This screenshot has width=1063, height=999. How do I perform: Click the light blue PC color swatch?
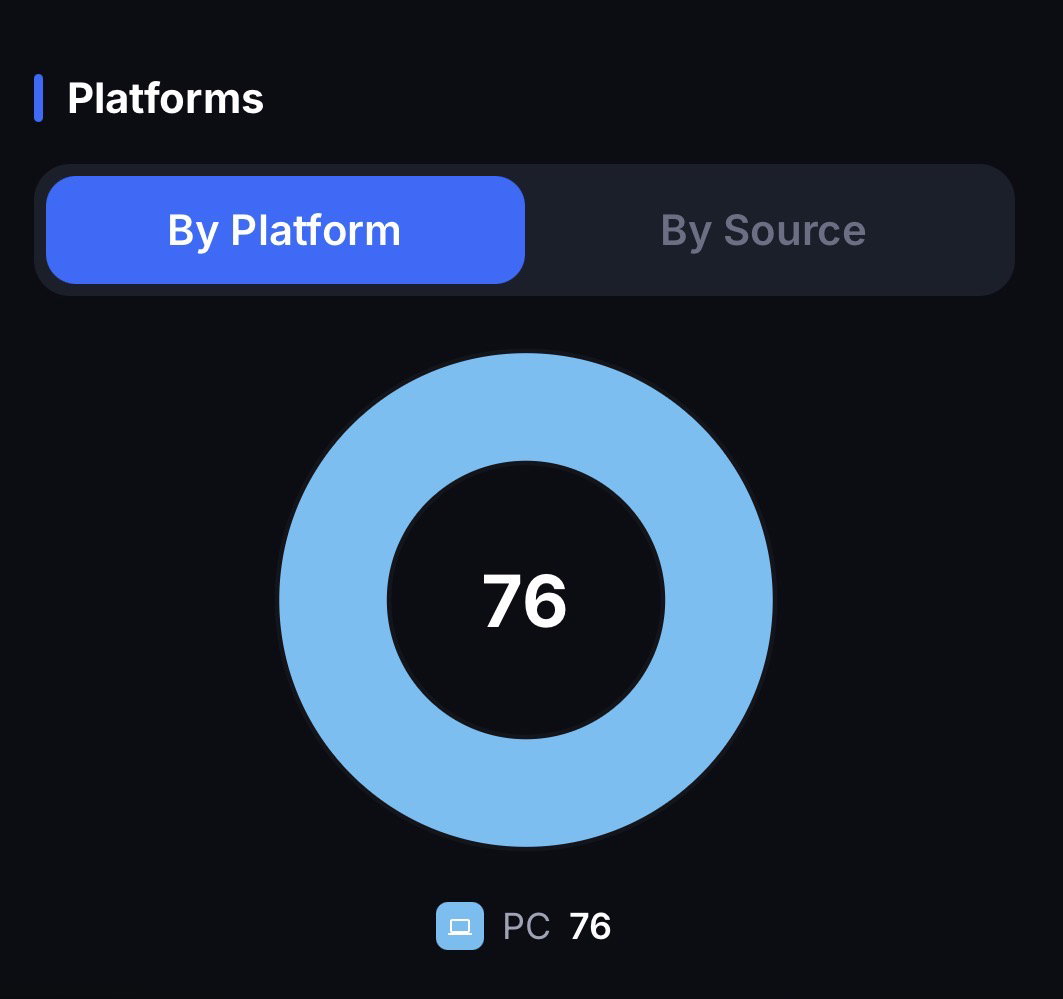tap(460, 926)
